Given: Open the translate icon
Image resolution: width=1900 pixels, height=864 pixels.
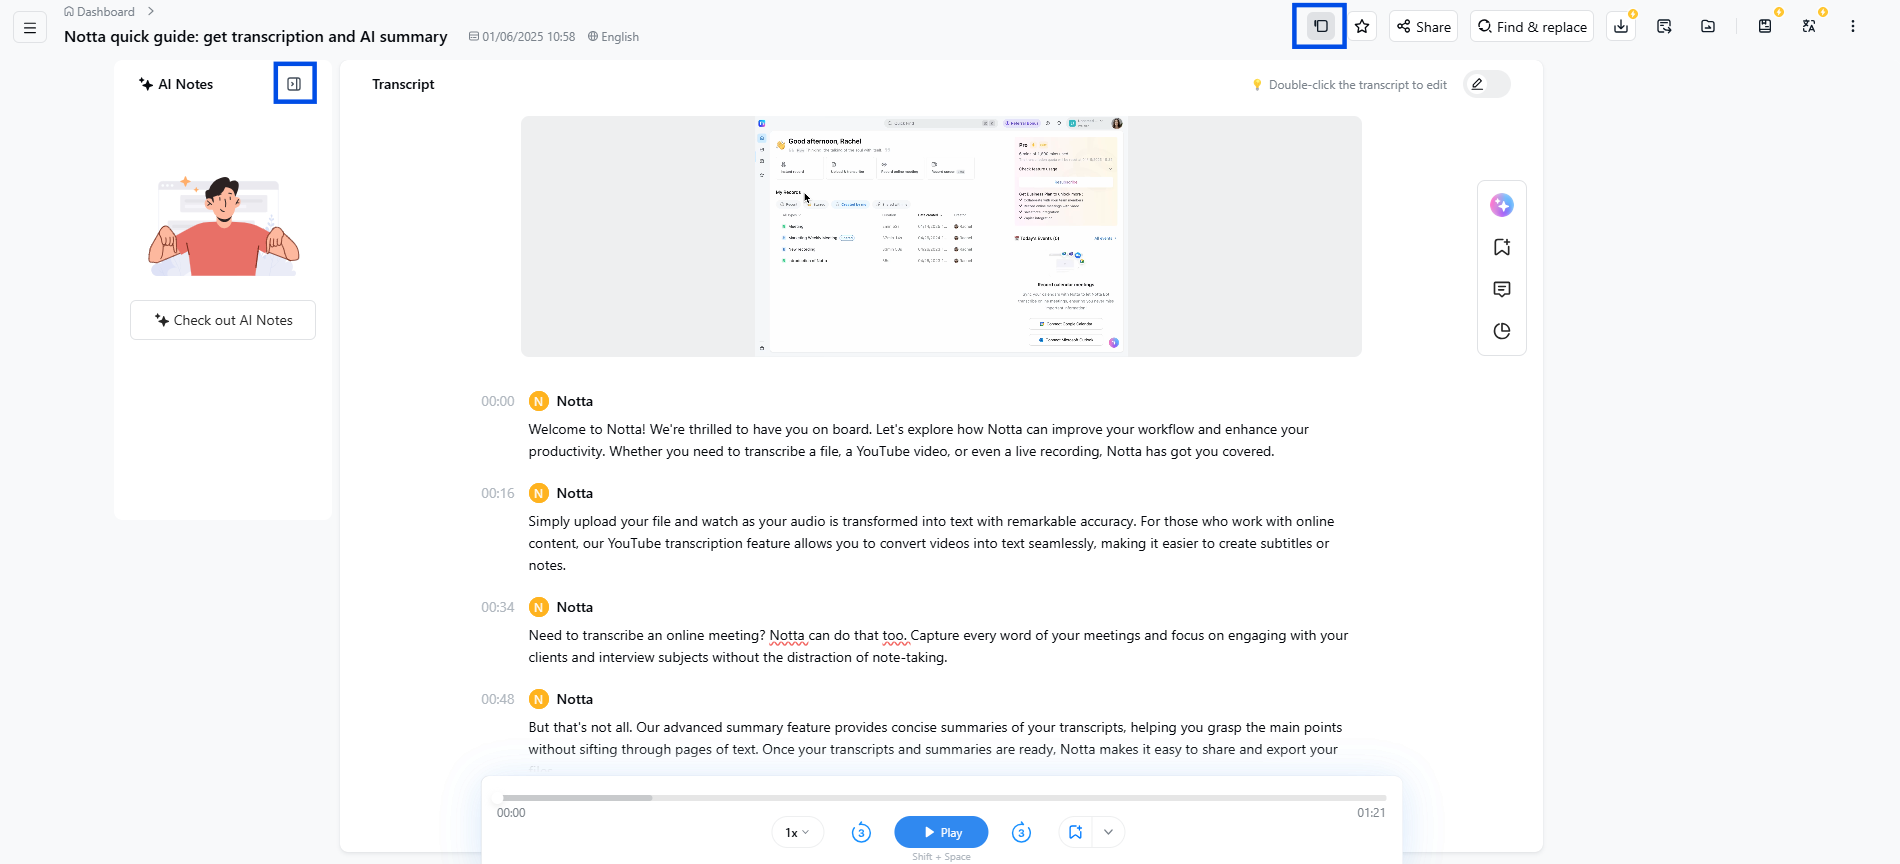Looking at the screenshot, I should 1809,27.
